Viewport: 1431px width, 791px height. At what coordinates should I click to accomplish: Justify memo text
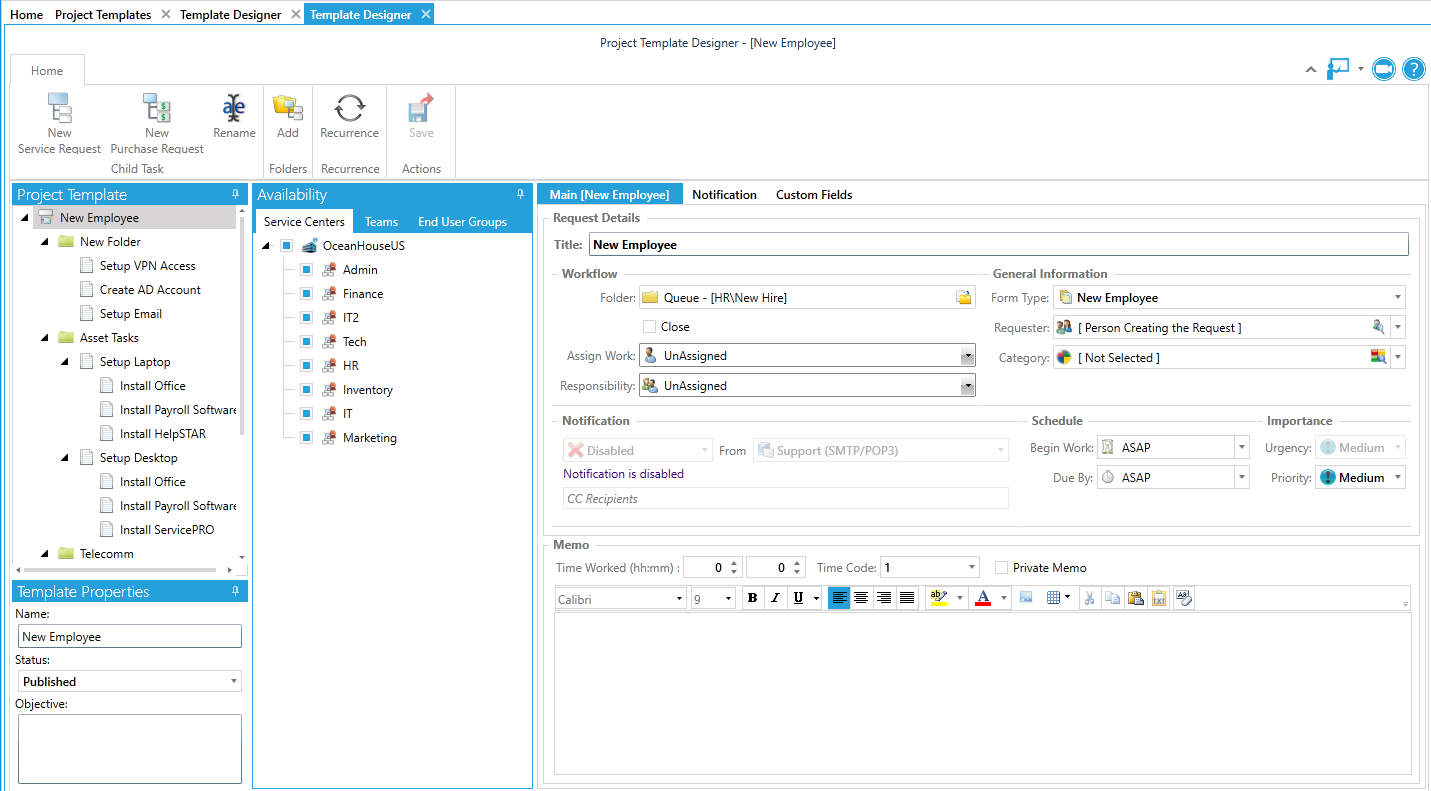(x=907, y=598)
